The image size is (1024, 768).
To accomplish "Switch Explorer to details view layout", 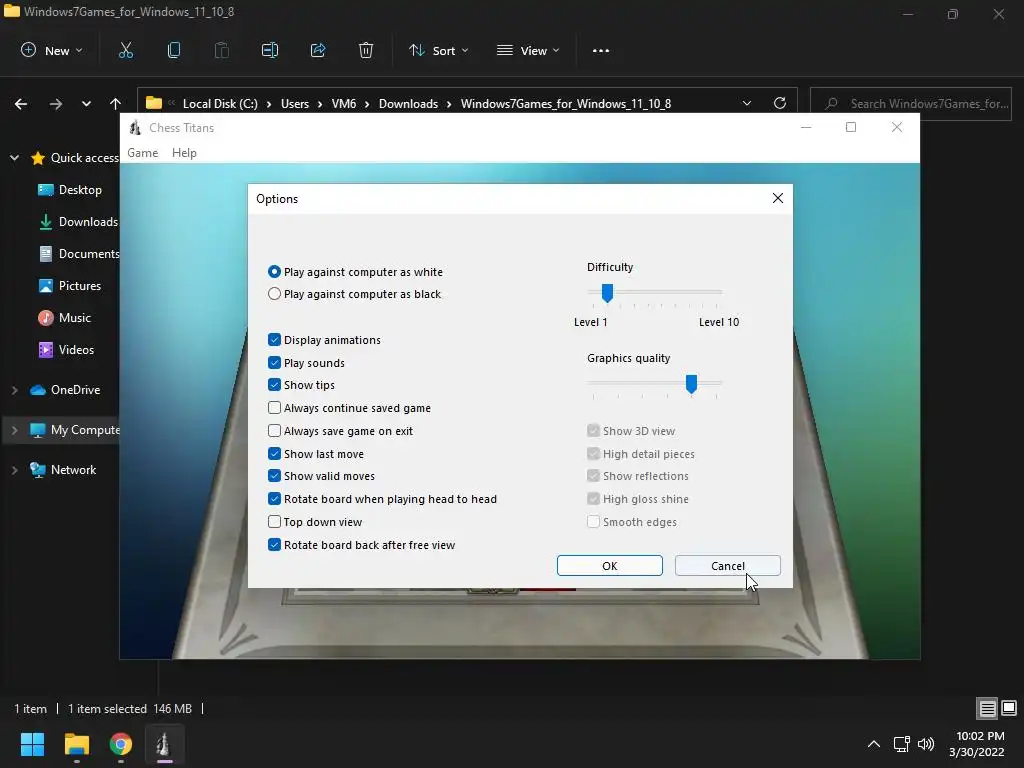I will pyautogui.click(x=987, y=709).
